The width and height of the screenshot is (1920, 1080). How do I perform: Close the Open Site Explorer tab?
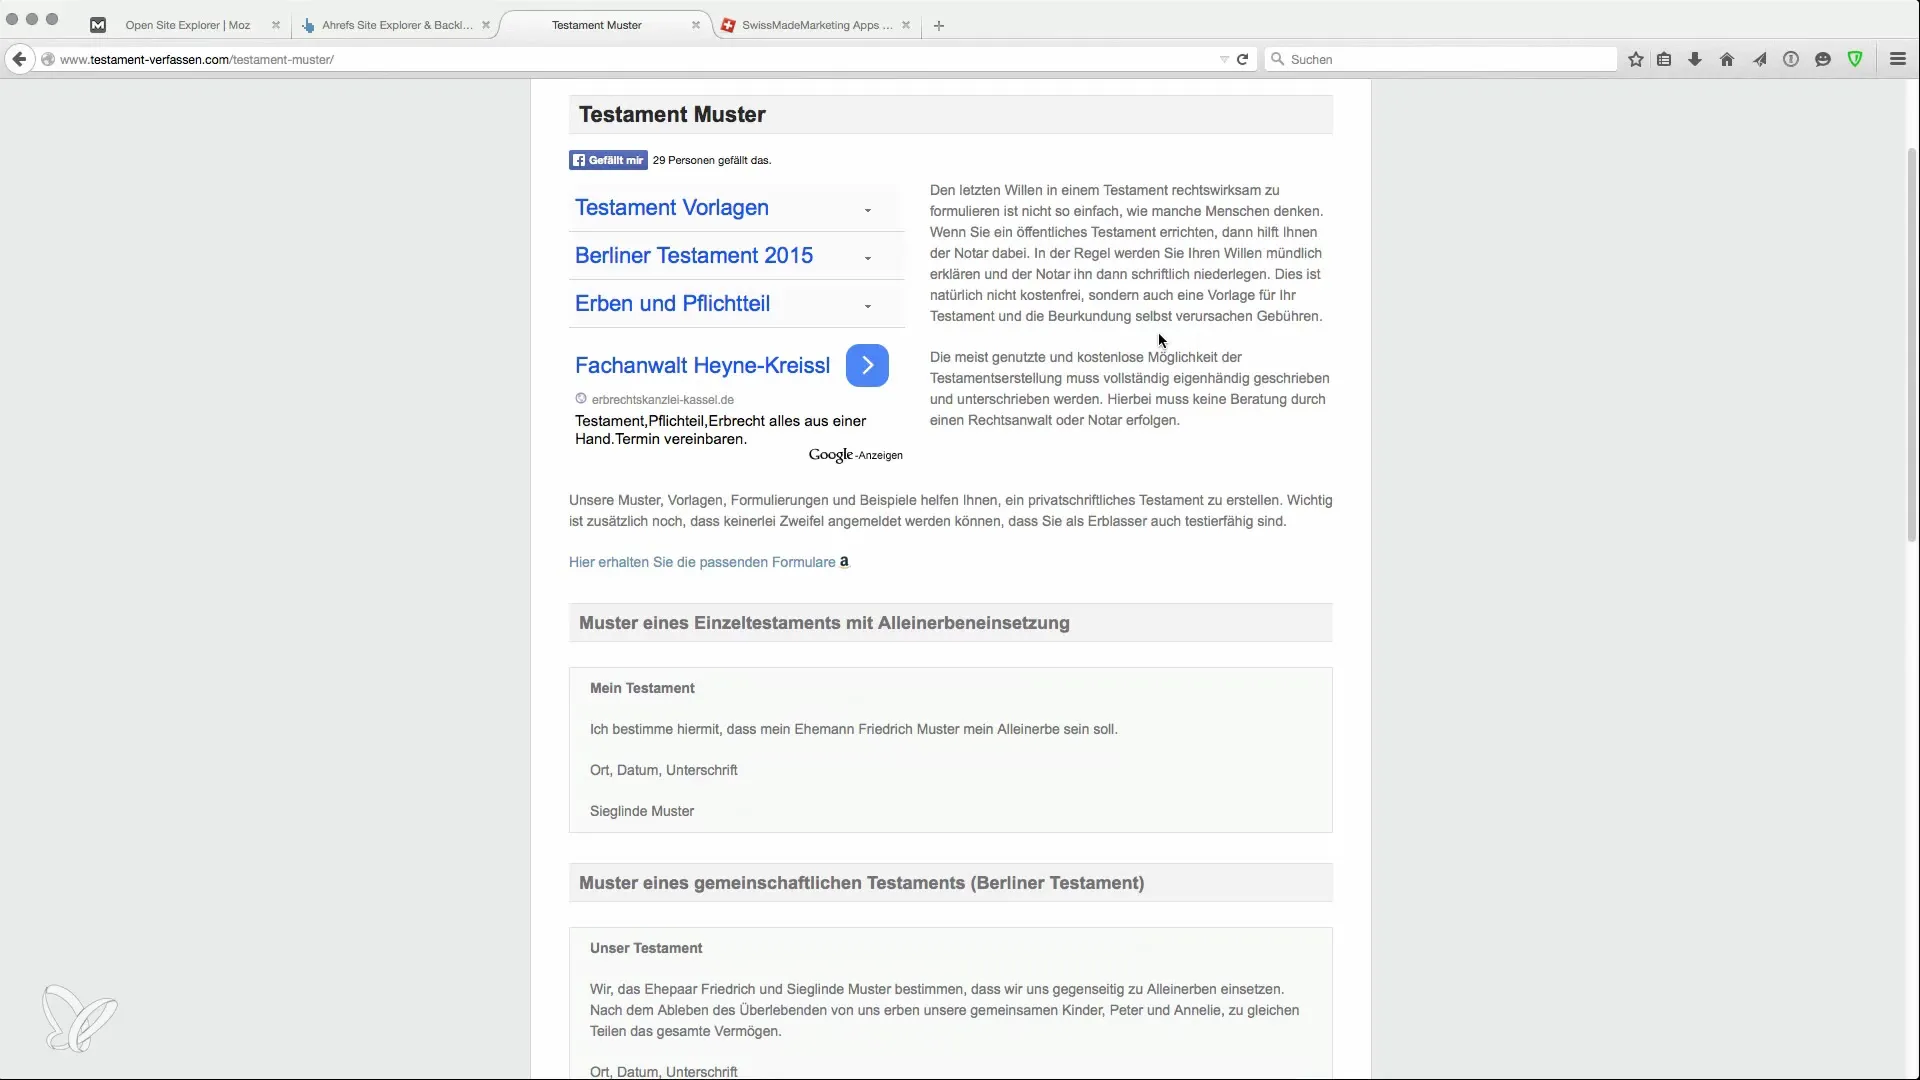(x=276, y=25)
